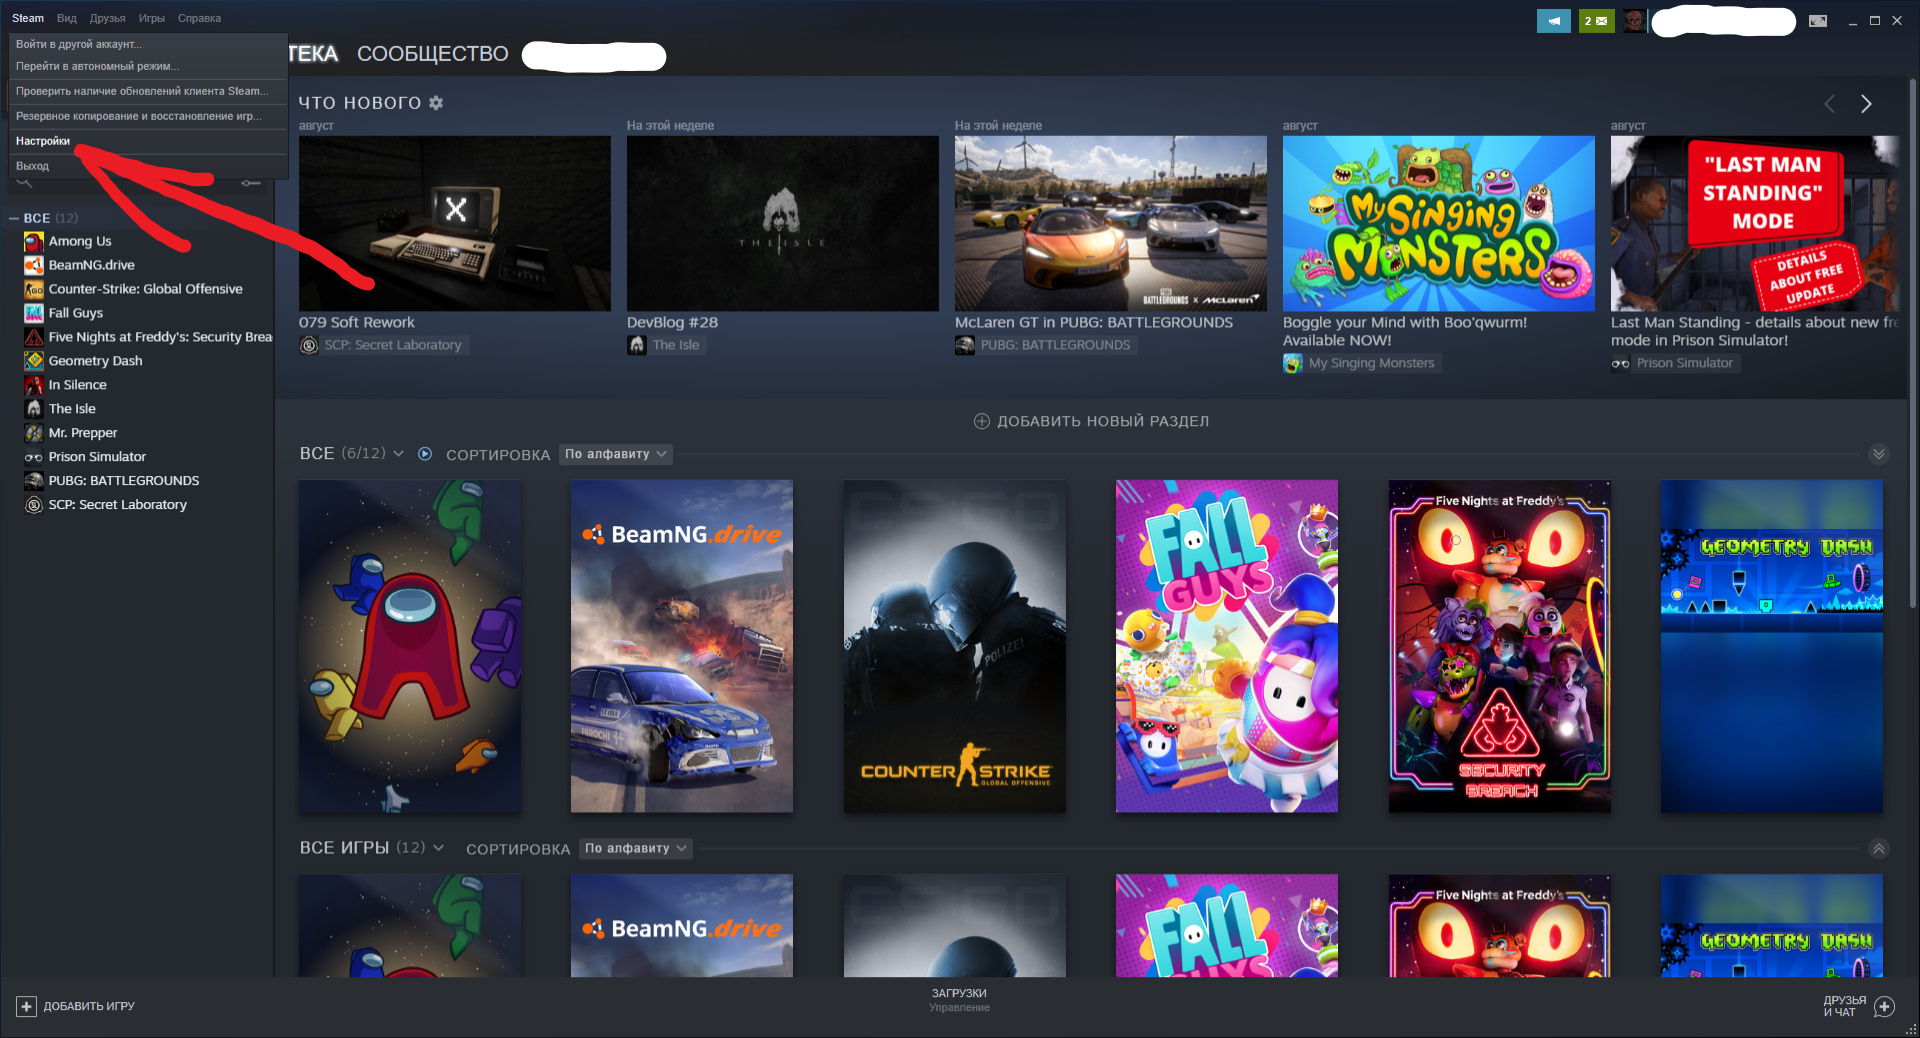Open the Last Man Standing mode news image
Image resolution: width=1920 pixels, height=1038 pixels.
1755,223
